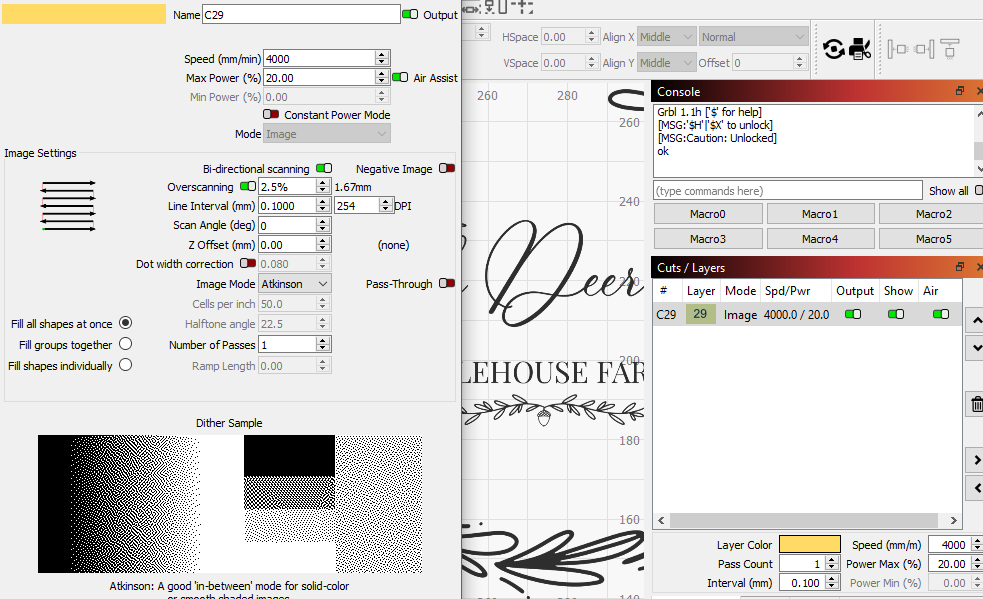The height and width of the screenshot is (599, 983).
Task: Toggle Bi-directional scanning
Action: click(324, 168)
